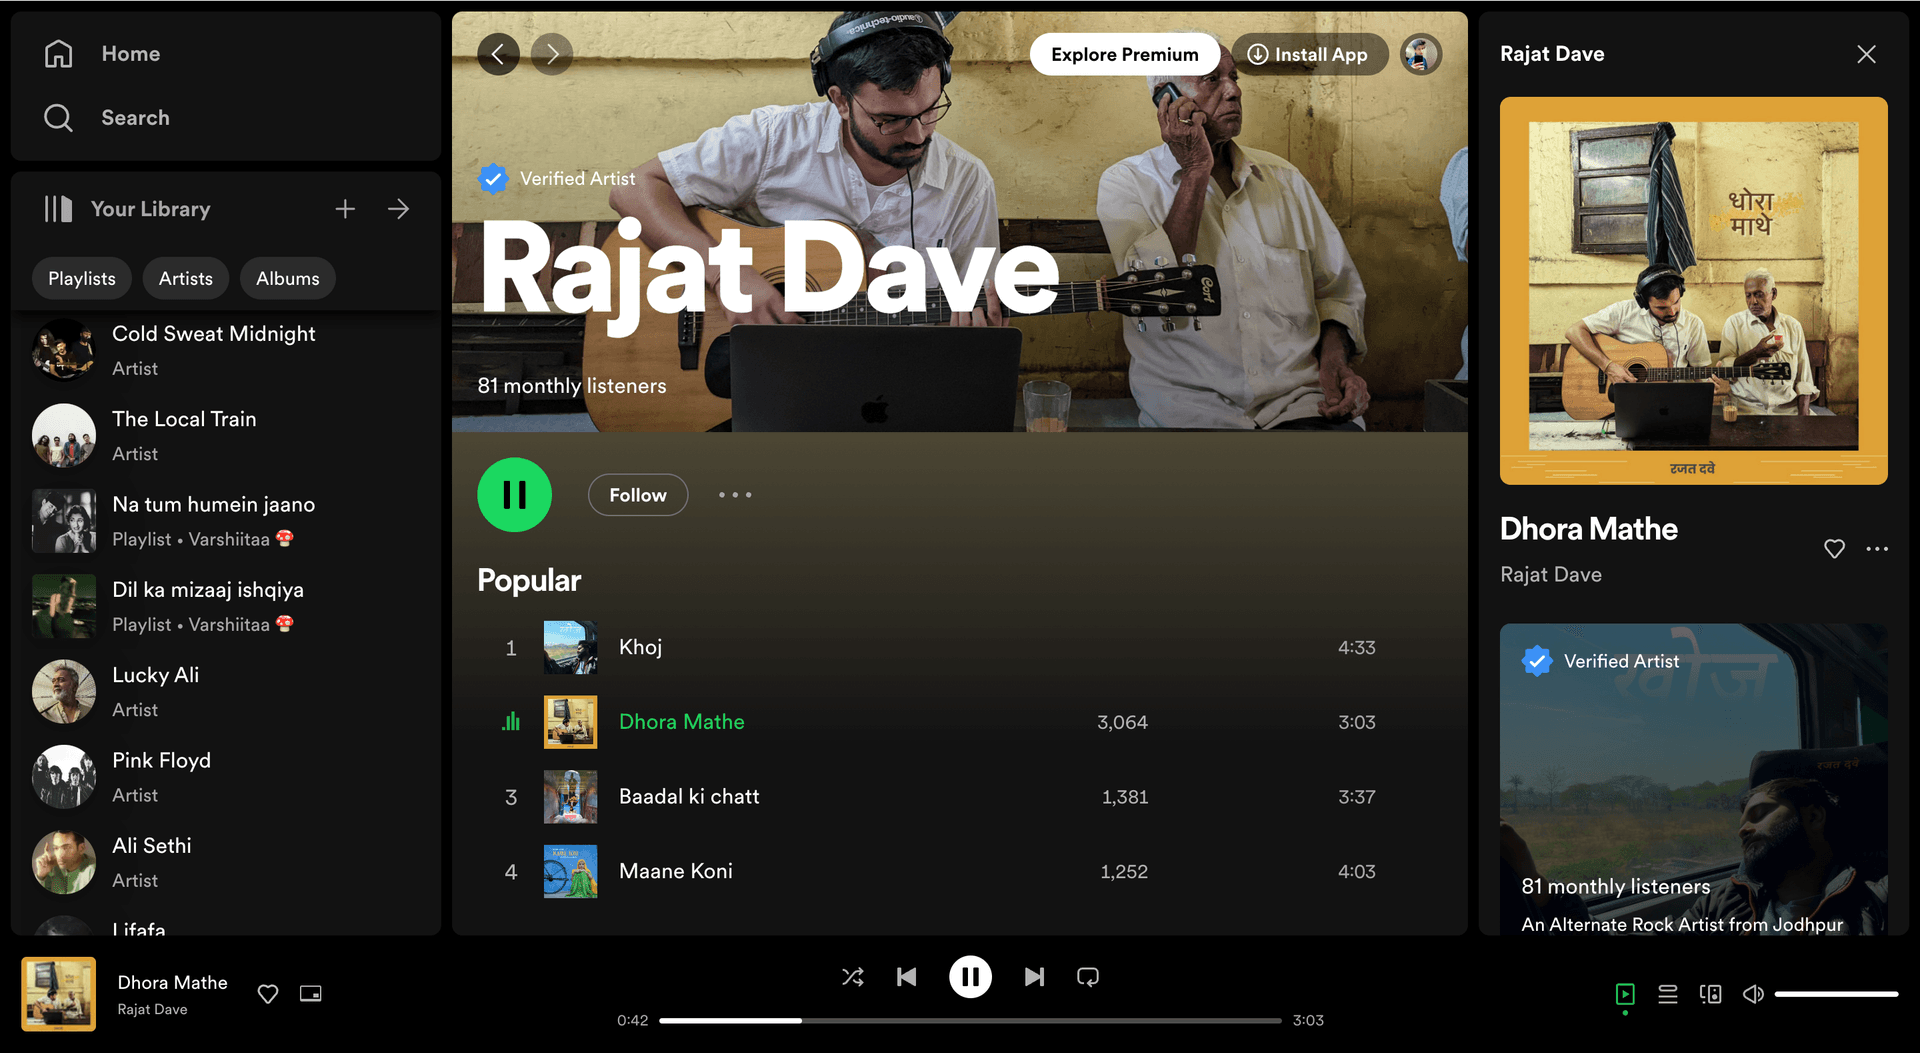The width and height of the screenshot is (1920, 1053).
Task: Mute the volume speaker icon
Action: tap(1753, 994)
